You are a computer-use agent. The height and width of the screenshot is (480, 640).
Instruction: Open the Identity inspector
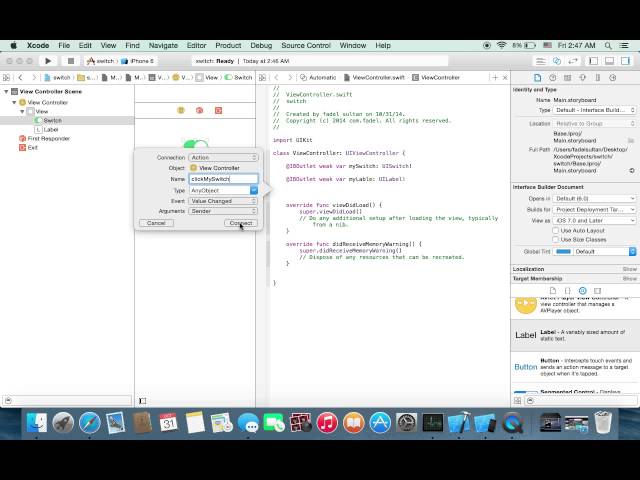[567, 78]
